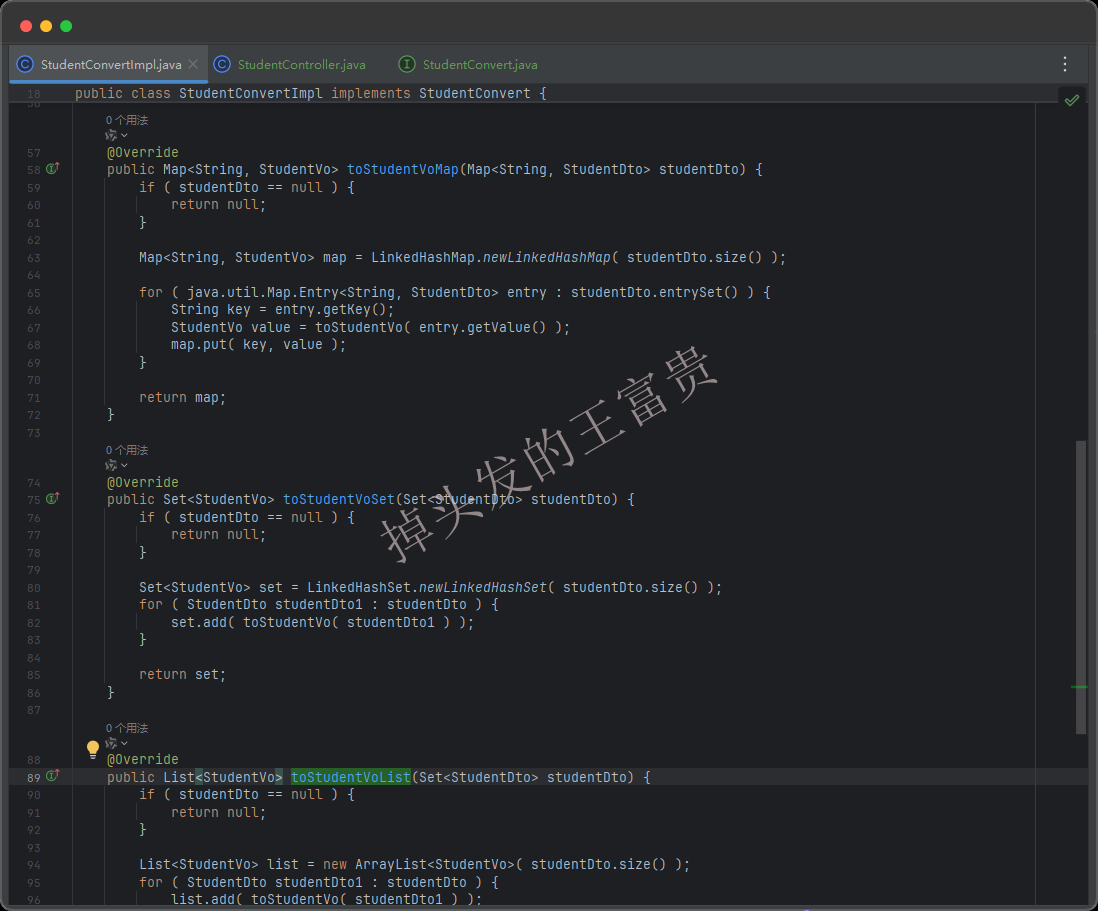
Task: Click the green marker on error stripe
Action: point(1079,687)
